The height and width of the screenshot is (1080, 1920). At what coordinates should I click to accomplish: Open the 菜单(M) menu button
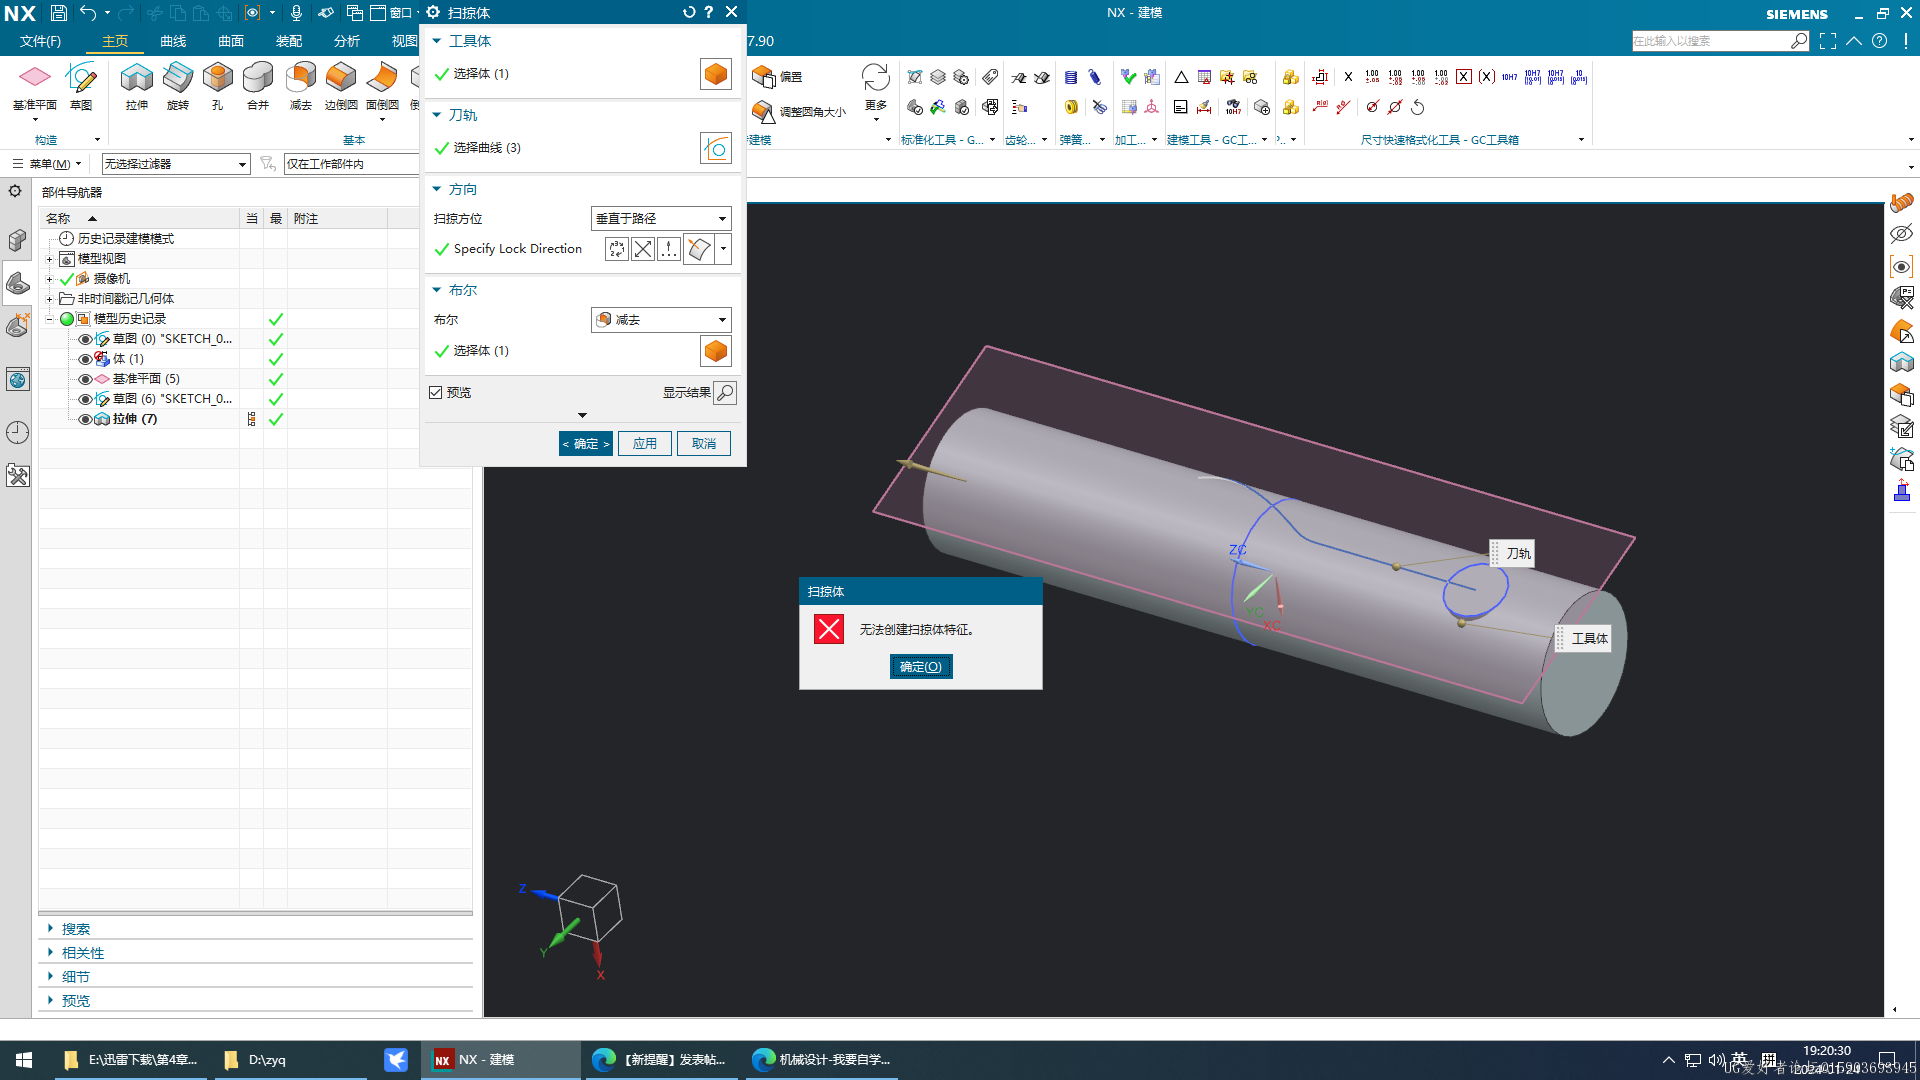47,164
